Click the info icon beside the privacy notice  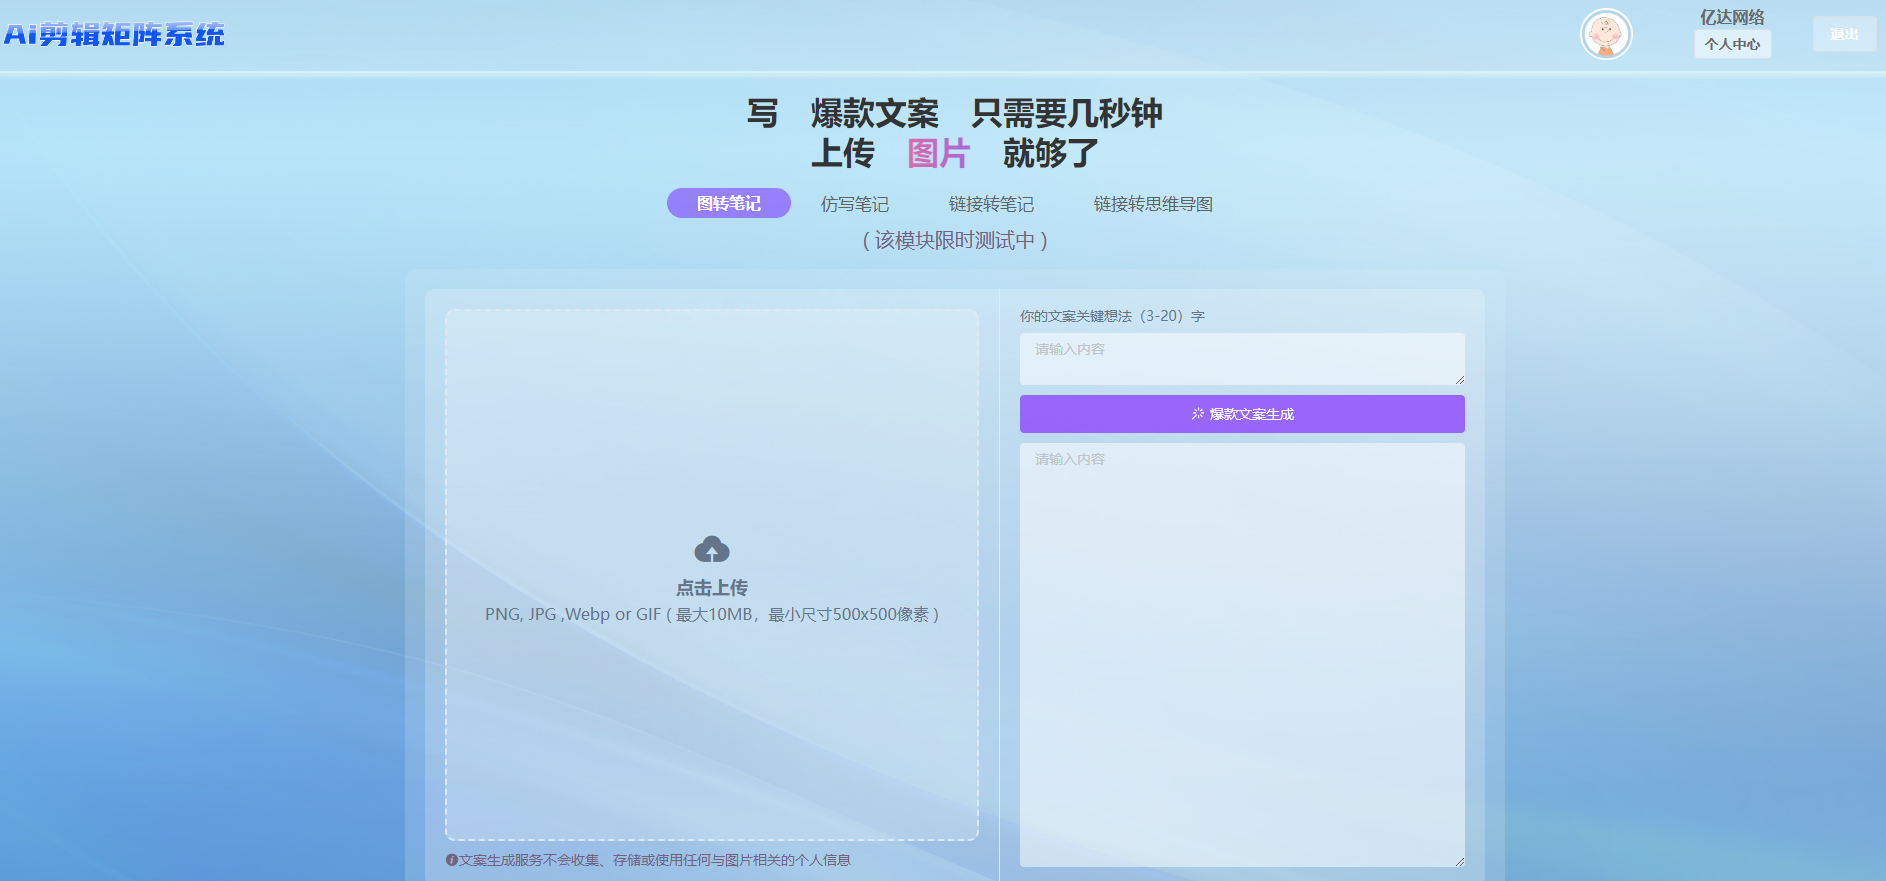pyautogui.click(x=451, y=860)
